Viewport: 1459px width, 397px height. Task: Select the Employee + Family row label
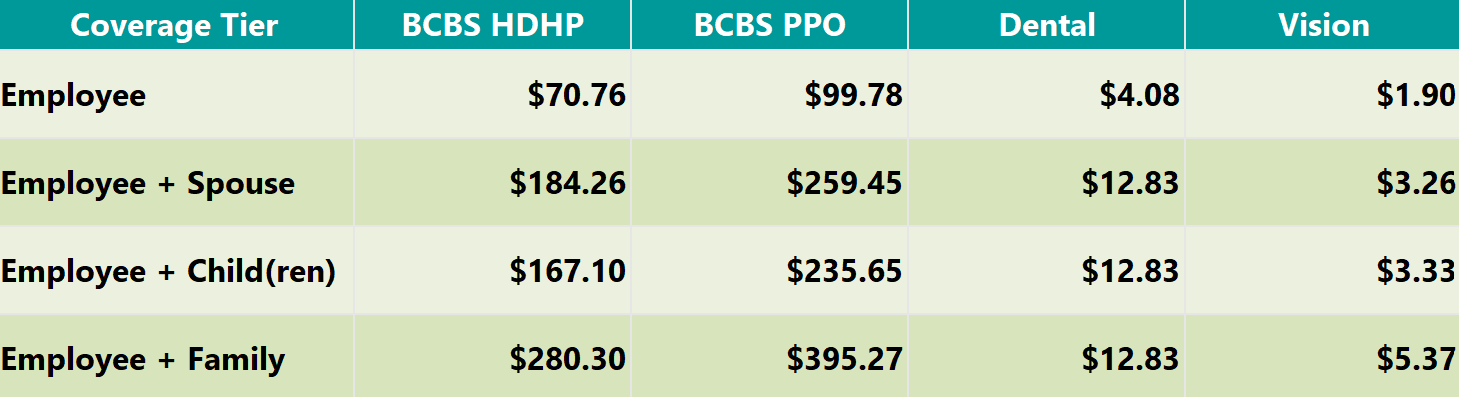tap(177, 358)
